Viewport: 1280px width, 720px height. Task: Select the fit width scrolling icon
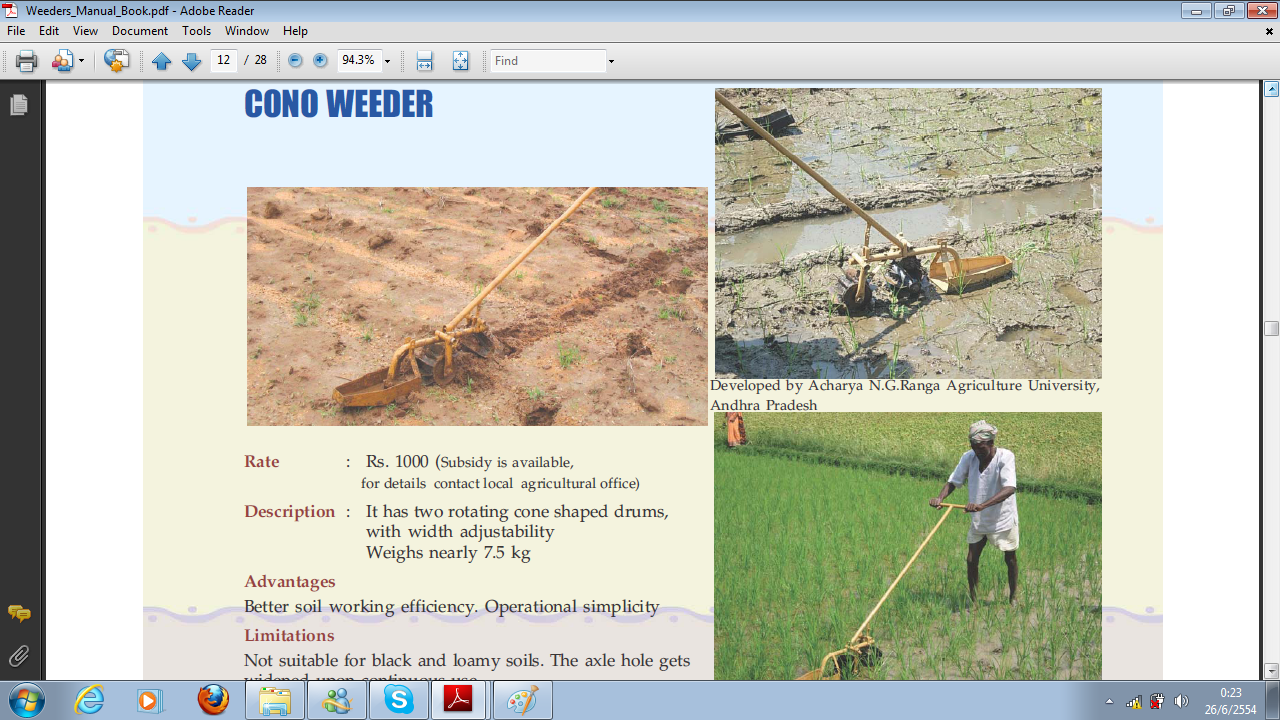424,62
